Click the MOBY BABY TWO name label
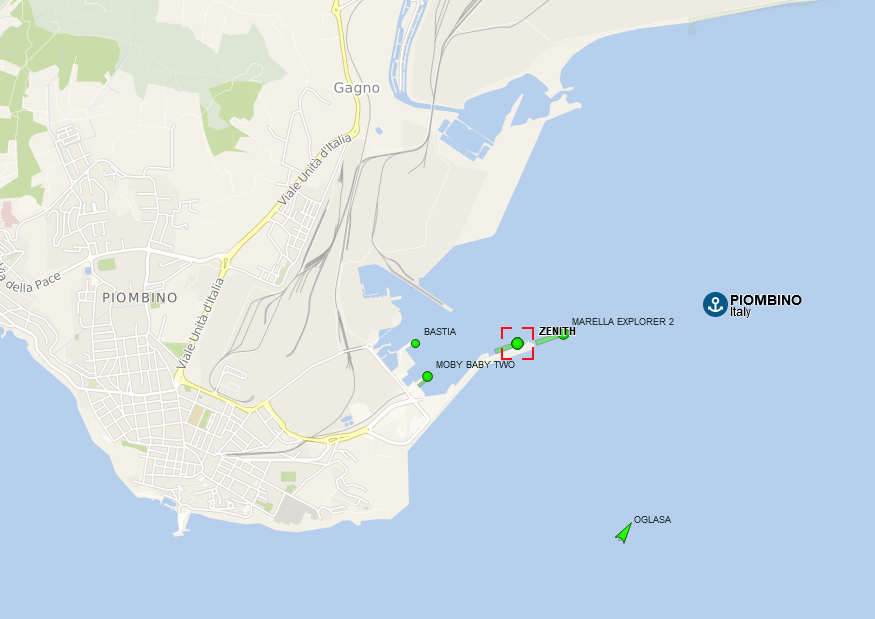Viewport: 875px width, 619px height. (x=475, y=364)
